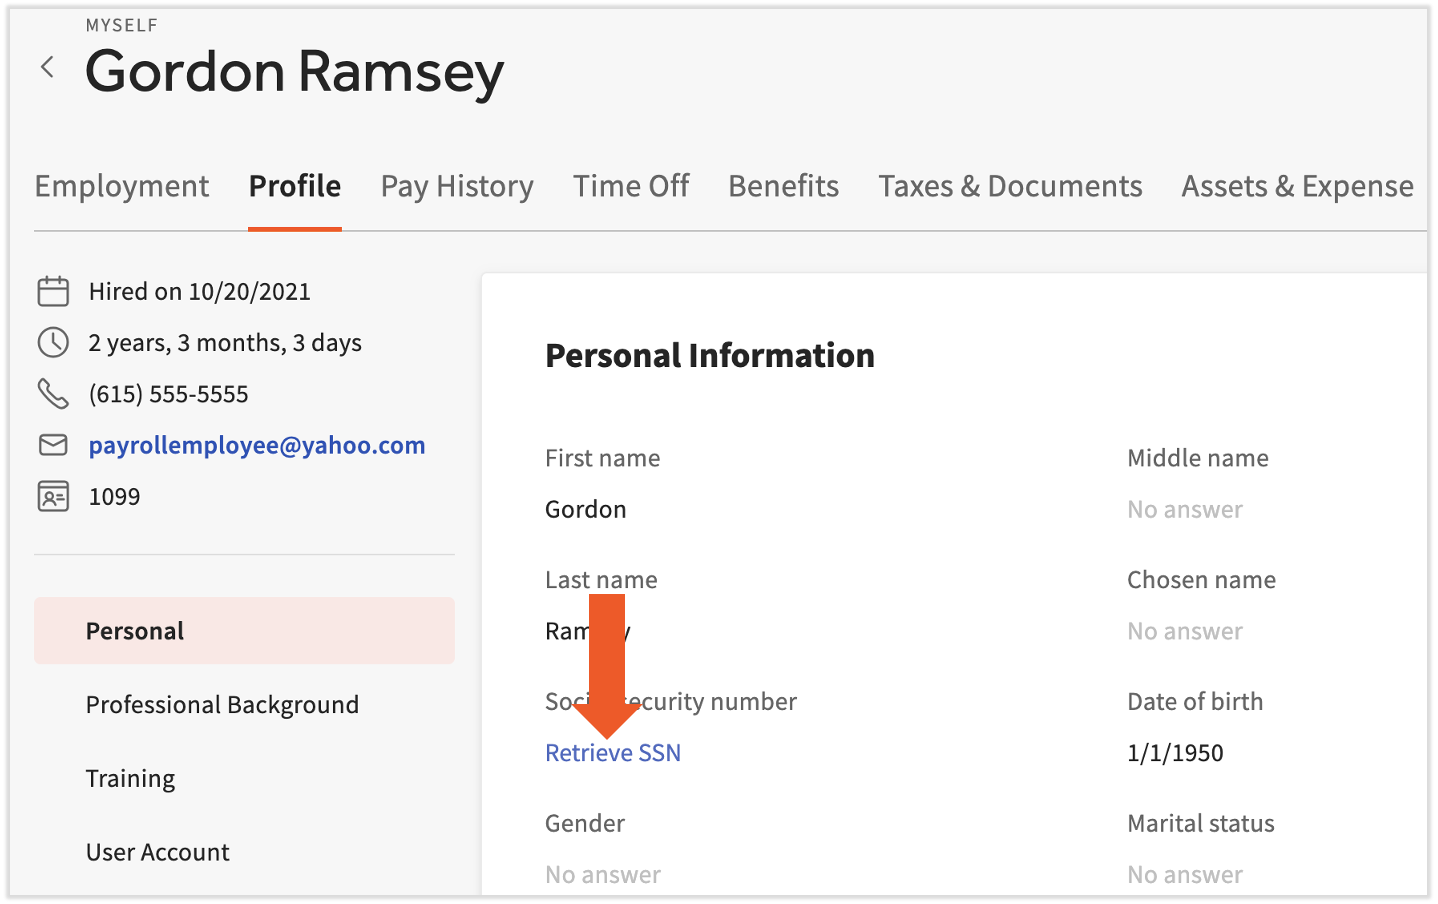This screenshot has height=904, width=1438.
Task: Open the Time Off tab
Action: (x=631, y=186)
